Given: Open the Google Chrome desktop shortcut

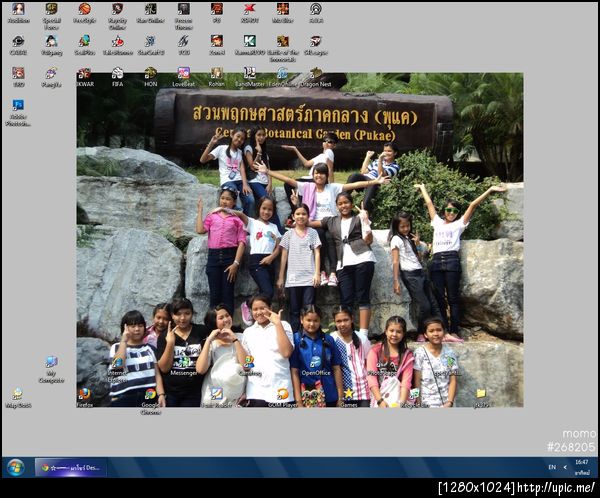Looking at the screenshot, I should pyautogui.click(x=150, y=402).
